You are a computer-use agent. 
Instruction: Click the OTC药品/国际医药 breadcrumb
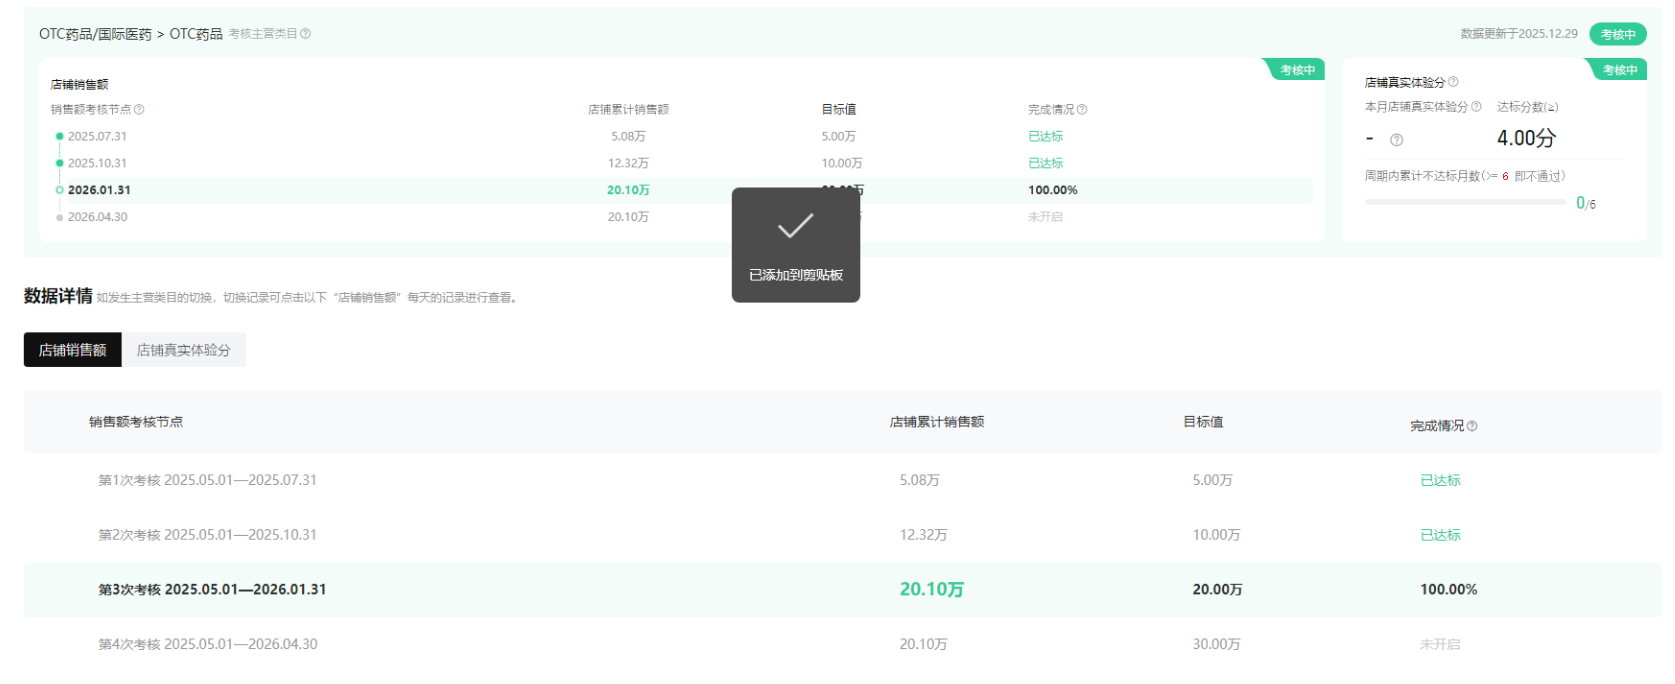[95, 34]
